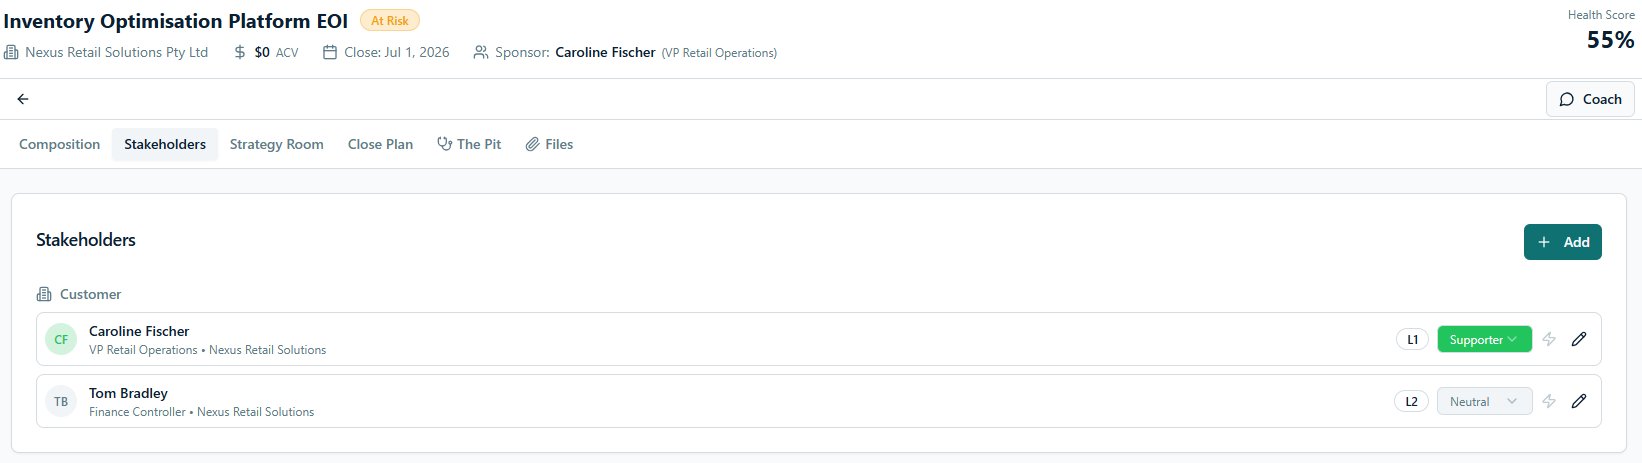
Task: Click the L1 level badge
Action: (1412, 339)
